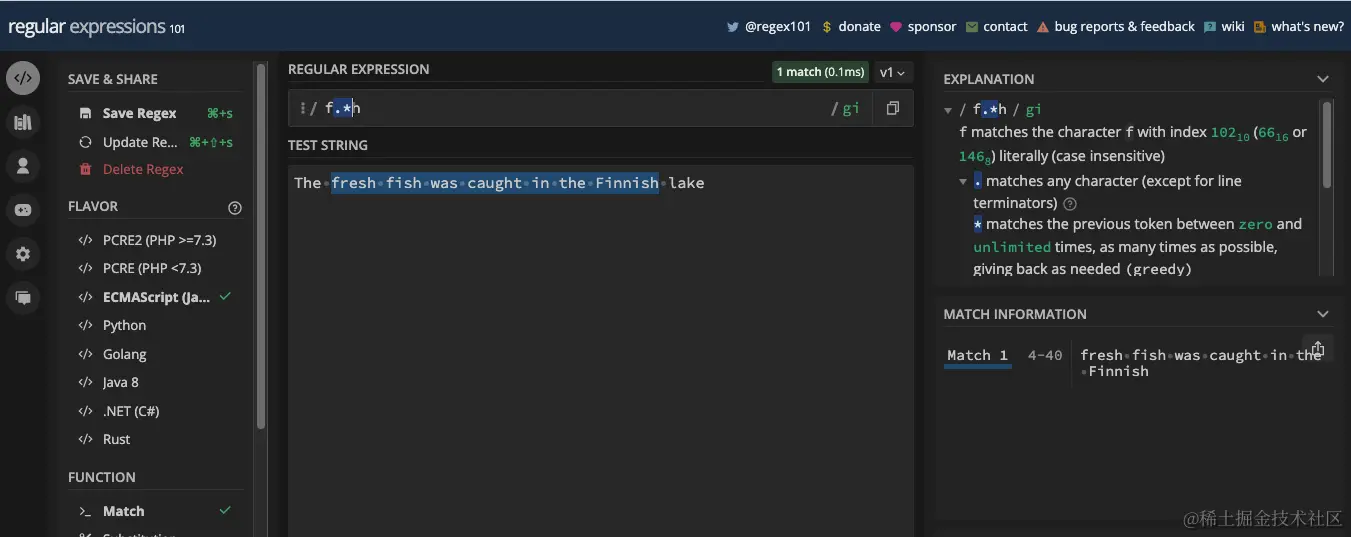Image resolution: width=1351 pixels, height=537 pixels.
Task: Click the 4-40 match range
Action: point(1045,355)
